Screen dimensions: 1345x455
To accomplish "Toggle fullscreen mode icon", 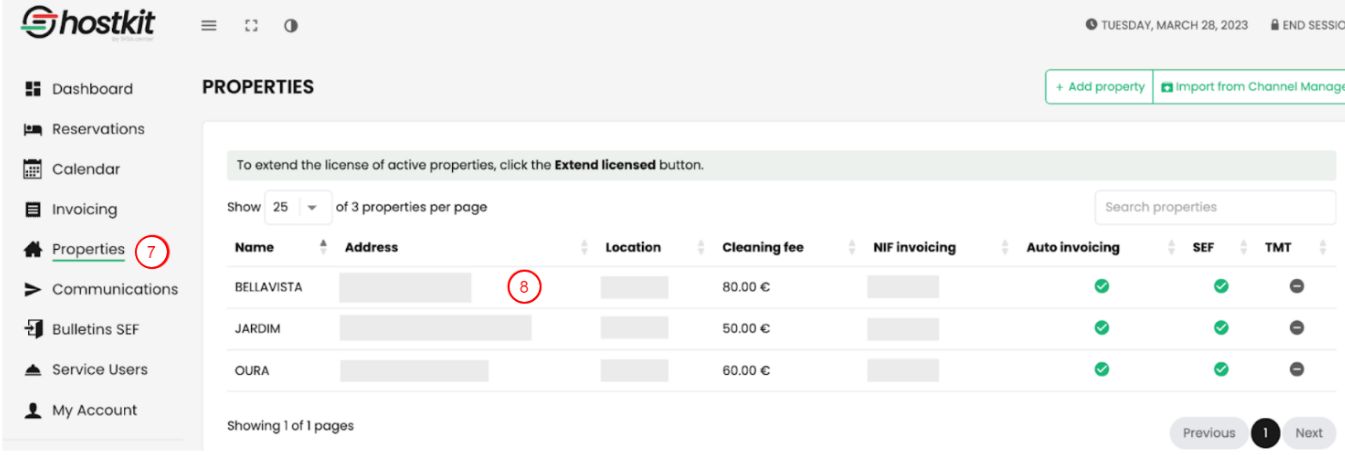I will pyautogui.click(x=251, y=26).
